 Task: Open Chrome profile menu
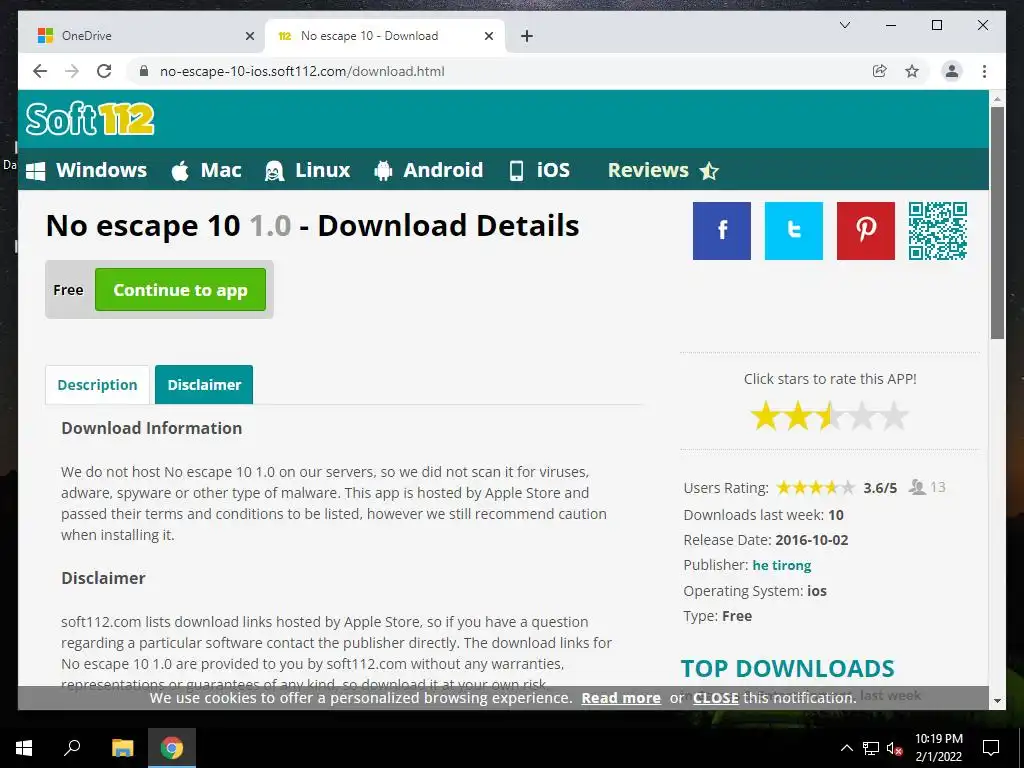pyautogui.click(x=952, y=71)
